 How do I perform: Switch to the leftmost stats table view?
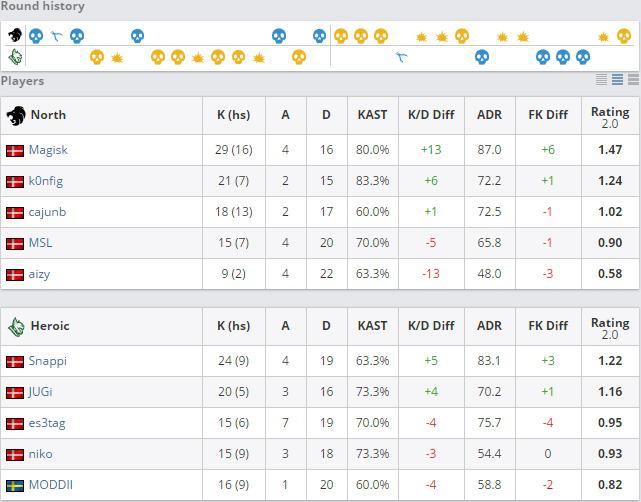[x=602, y=80]
